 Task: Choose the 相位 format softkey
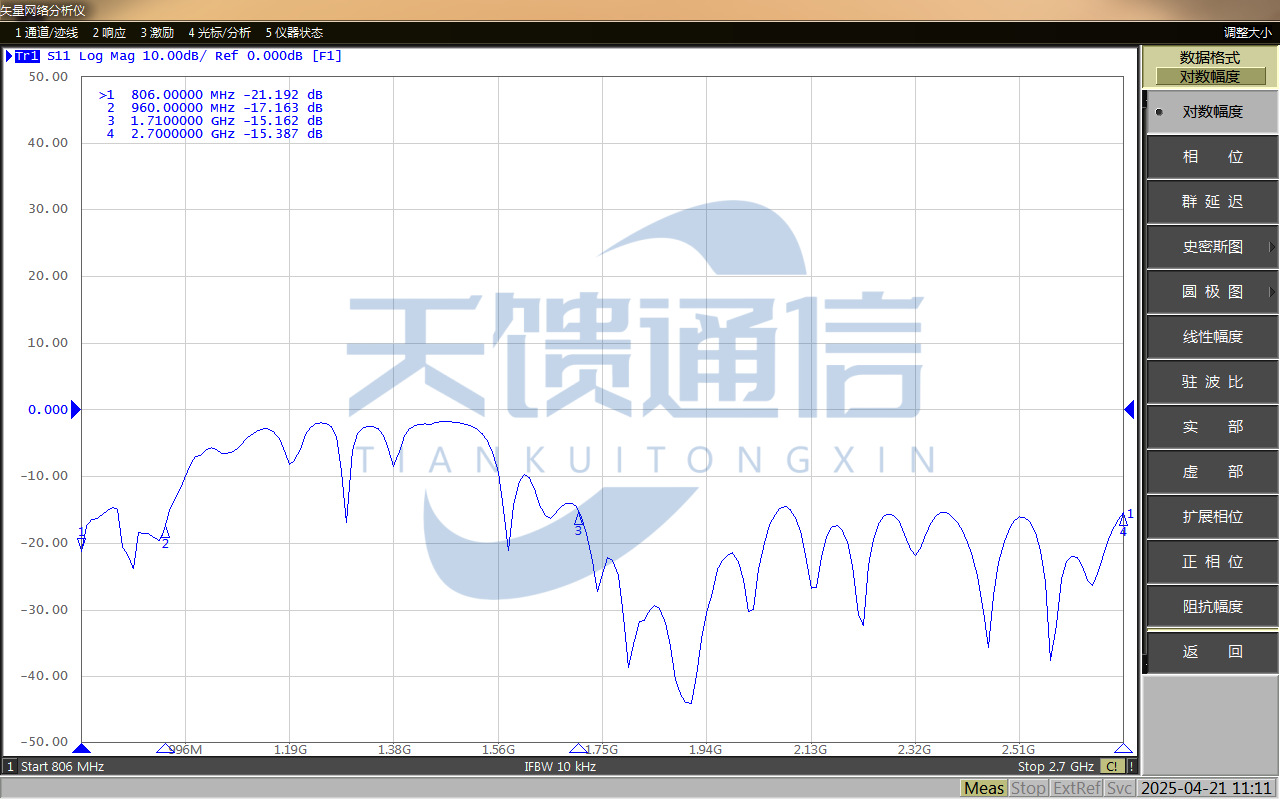coord(1211,157)
